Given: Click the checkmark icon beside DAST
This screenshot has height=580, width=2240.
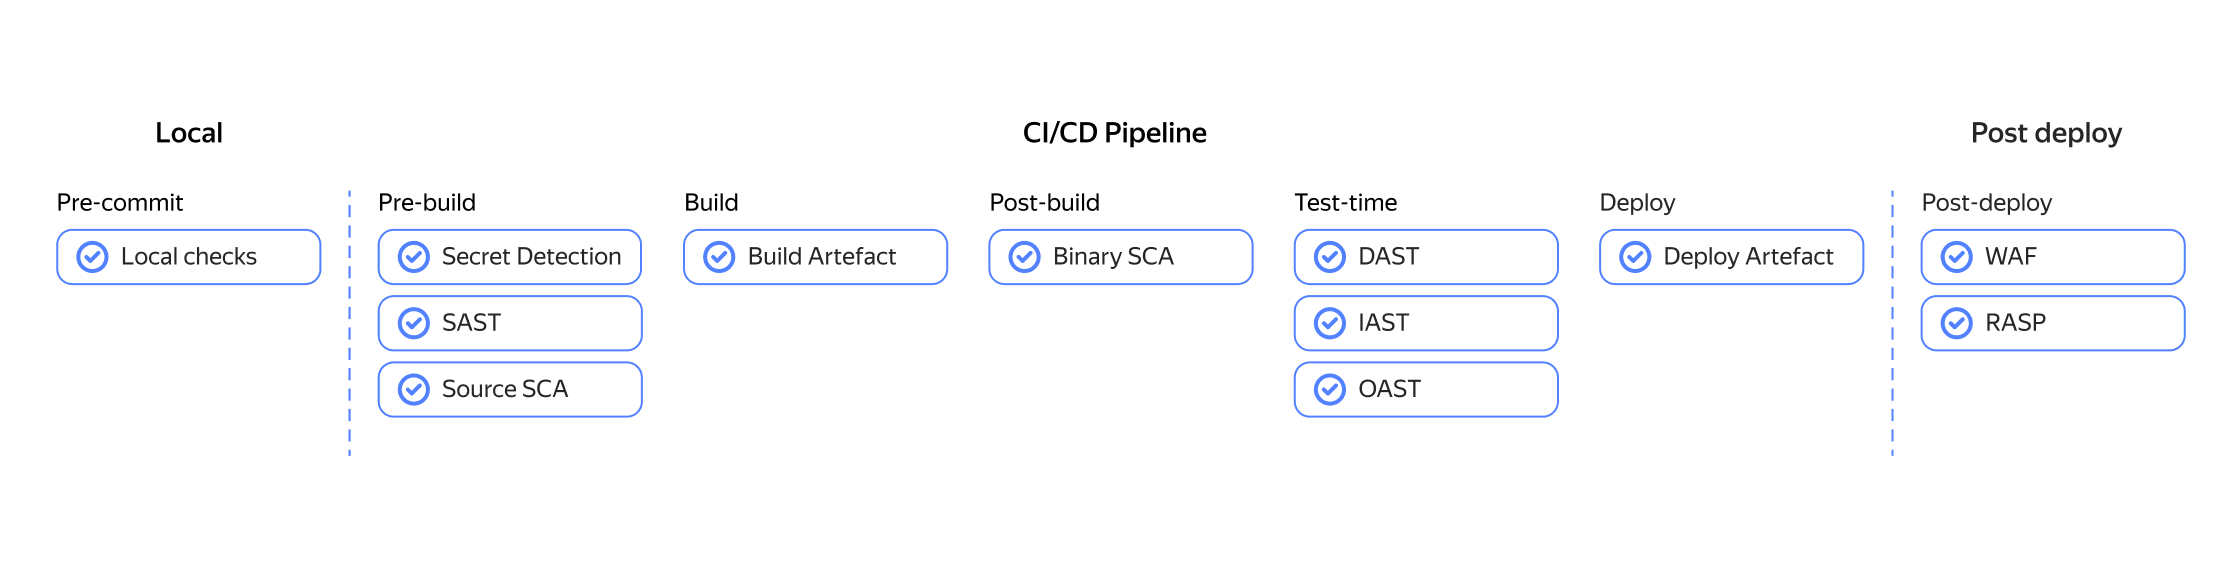Looking at the screenshot, I should pos(1330,257).
